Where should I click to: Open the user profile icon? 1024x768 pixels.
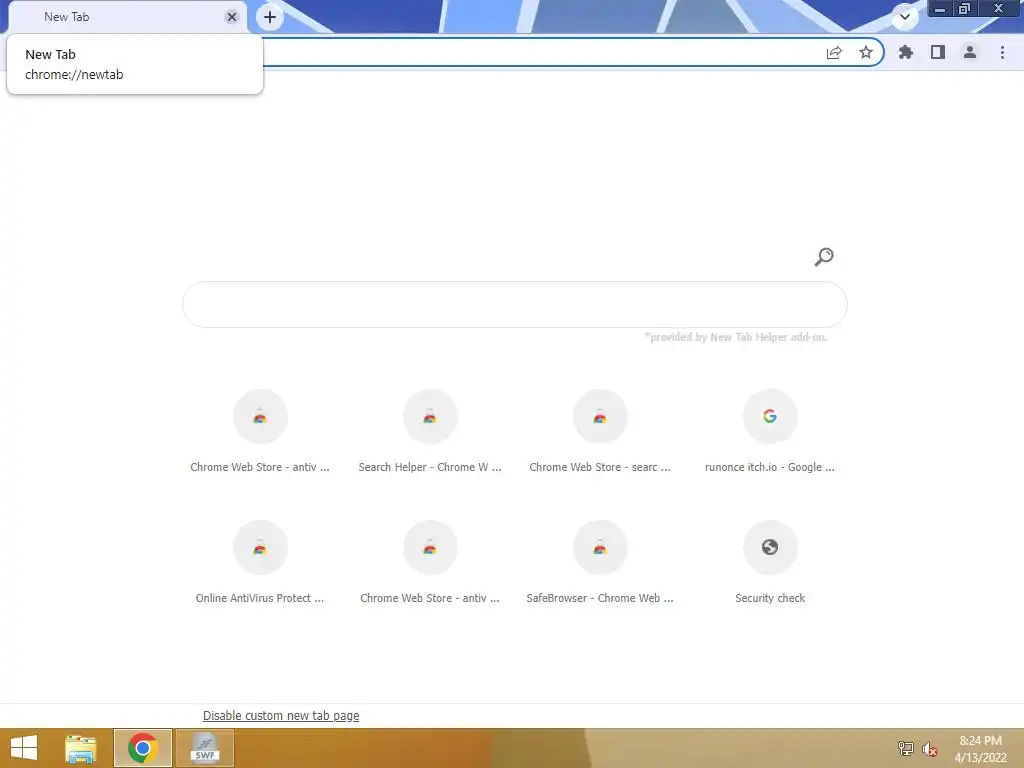click(x=970, y=52)
